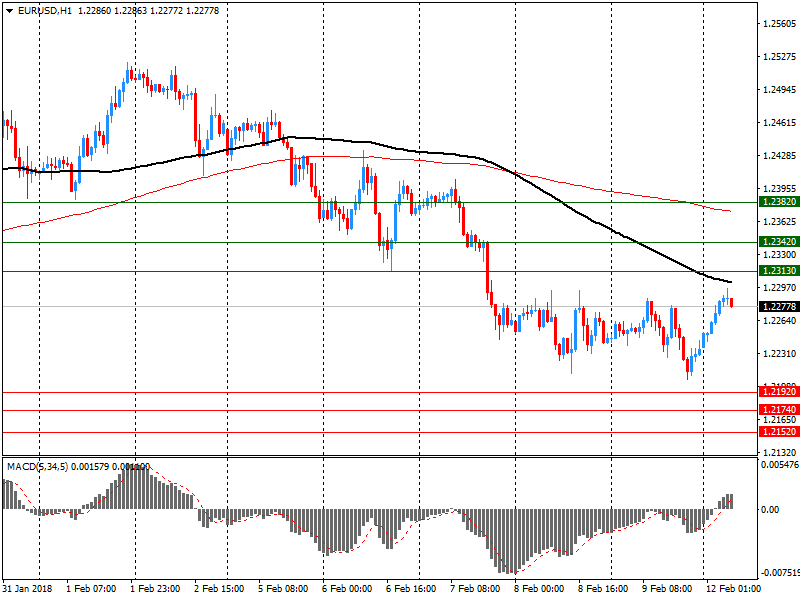Viewport: 800px width, 600px height.
Task: Click the -0.007515 value on MACD scale
Action: tap(777, 574)
